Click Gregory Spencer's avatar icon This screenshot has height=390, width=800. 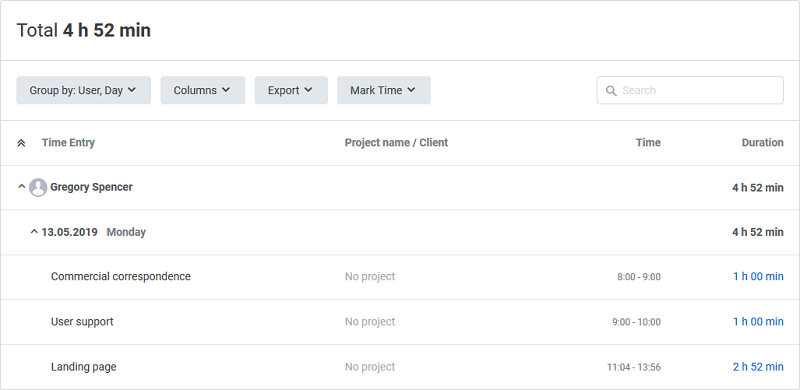(38, 187)
